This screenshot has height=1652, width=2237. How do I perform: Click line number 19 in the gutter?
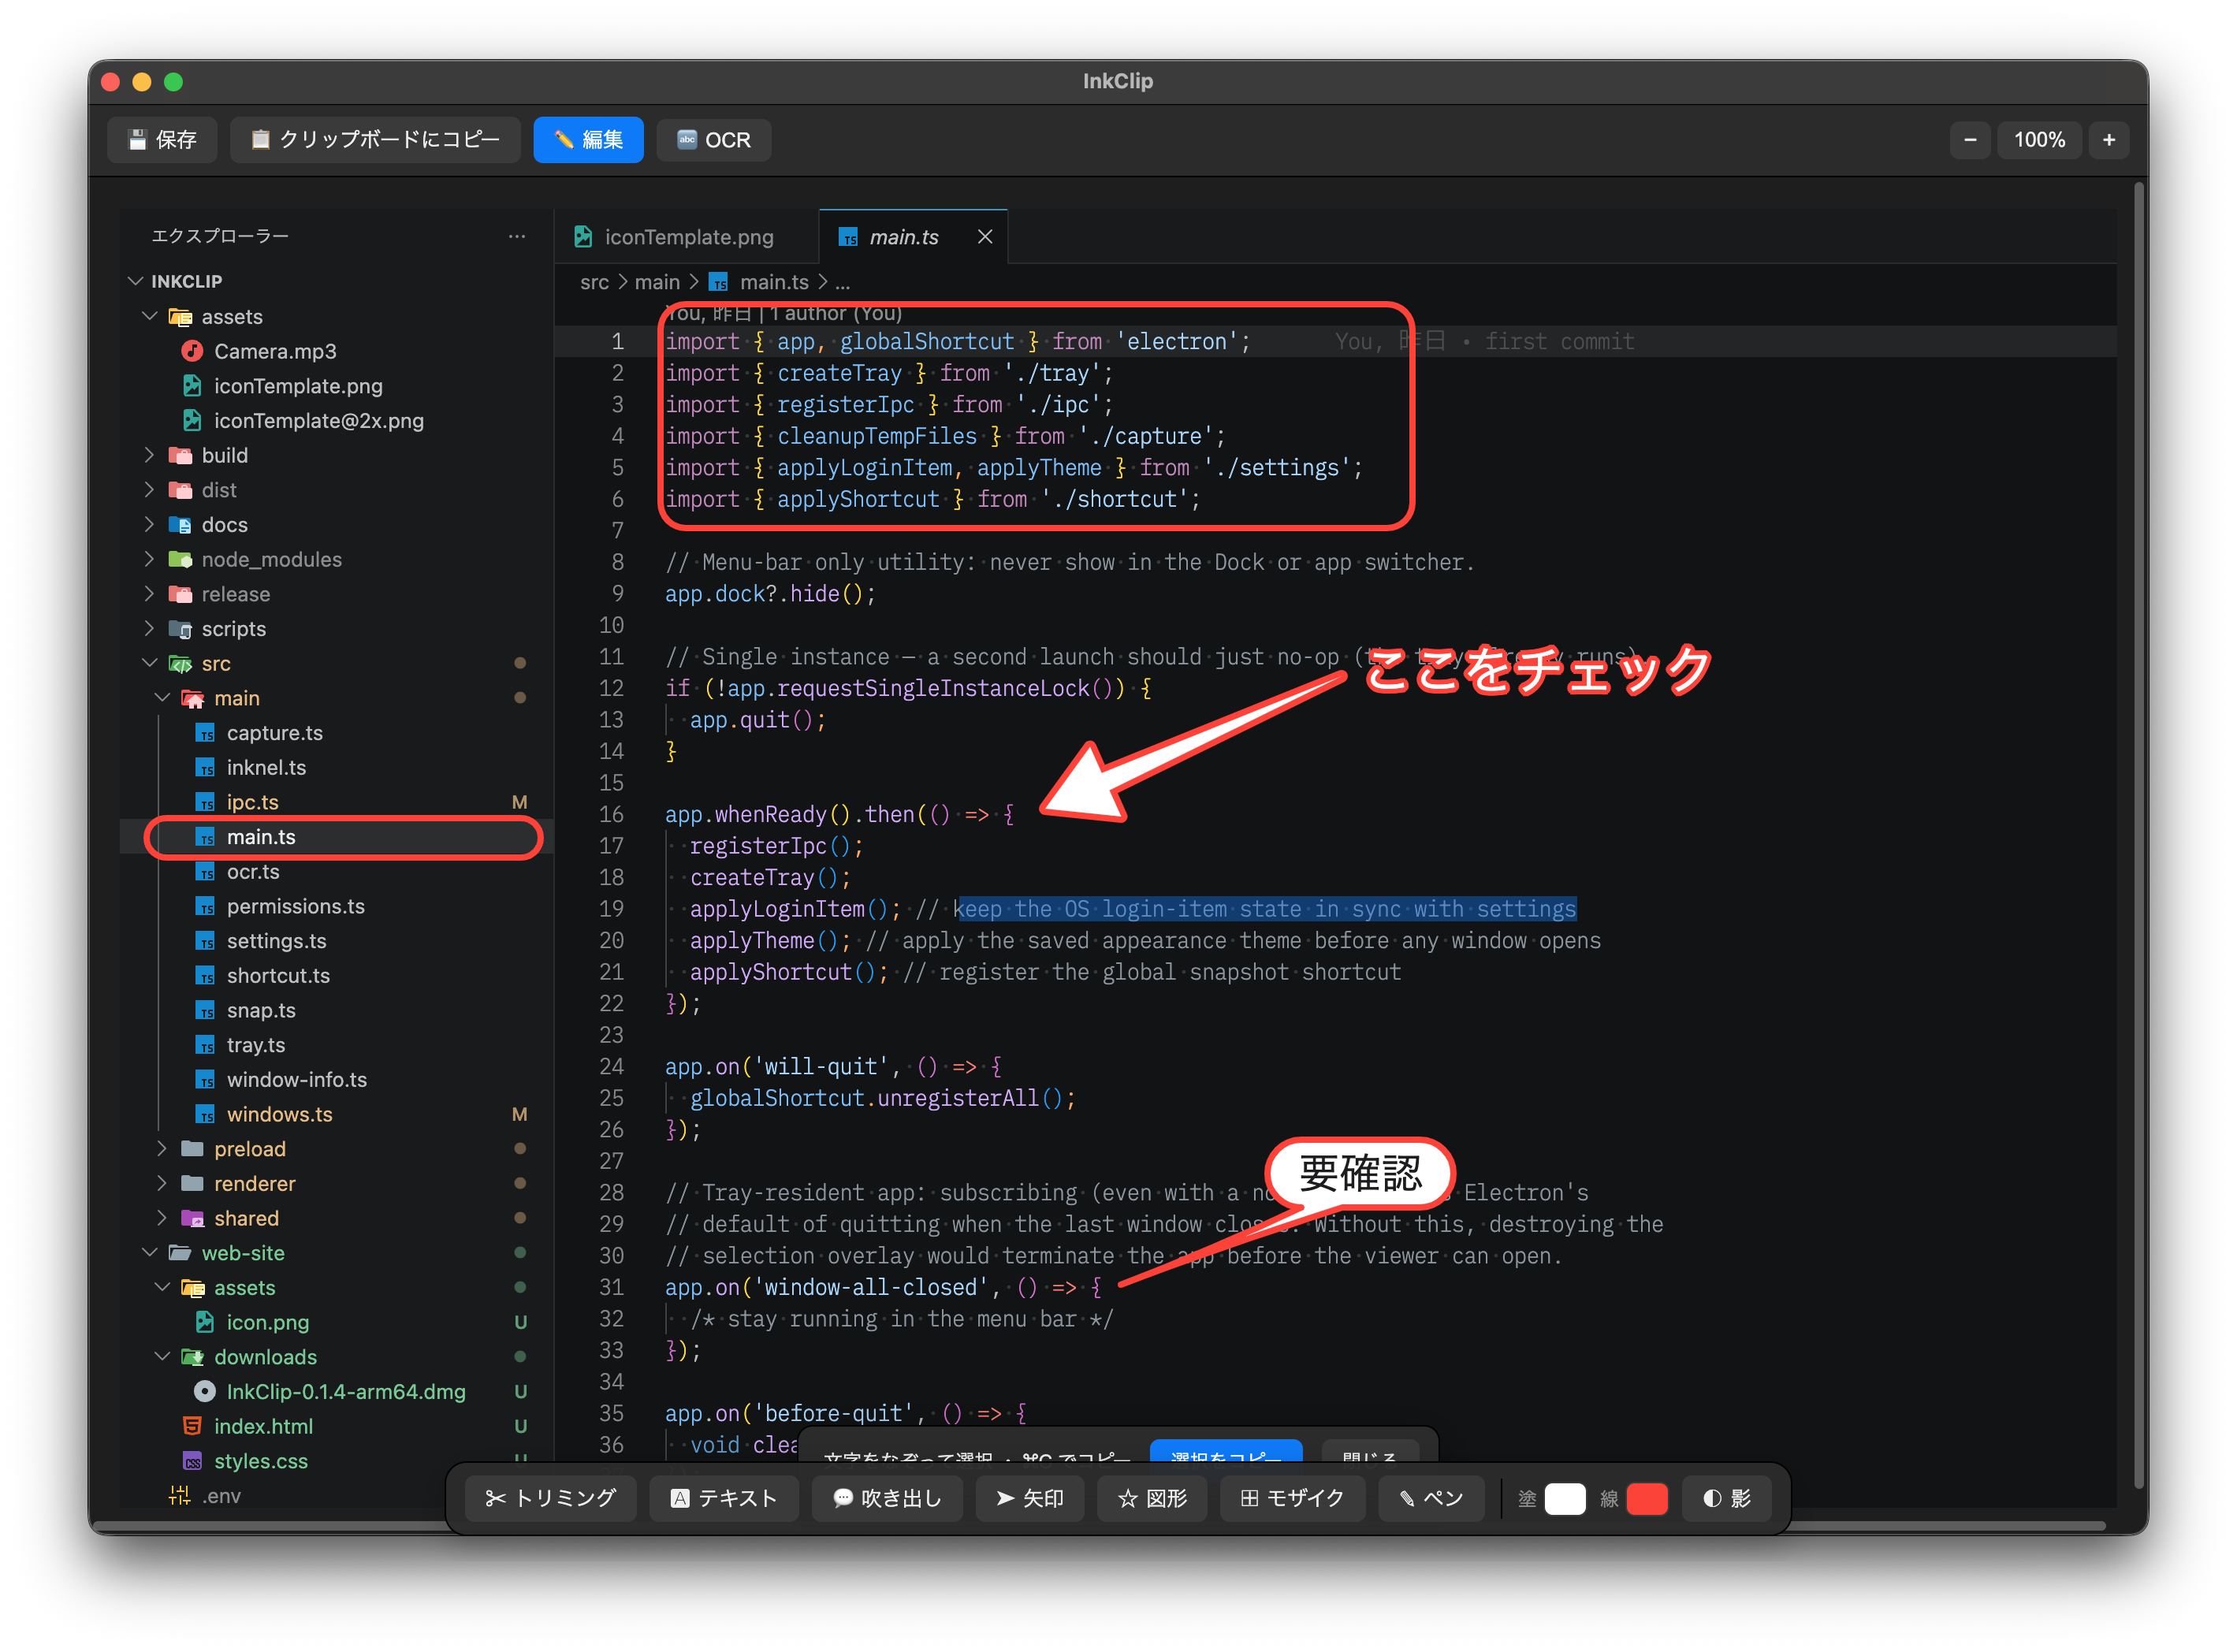click(610, 909)
